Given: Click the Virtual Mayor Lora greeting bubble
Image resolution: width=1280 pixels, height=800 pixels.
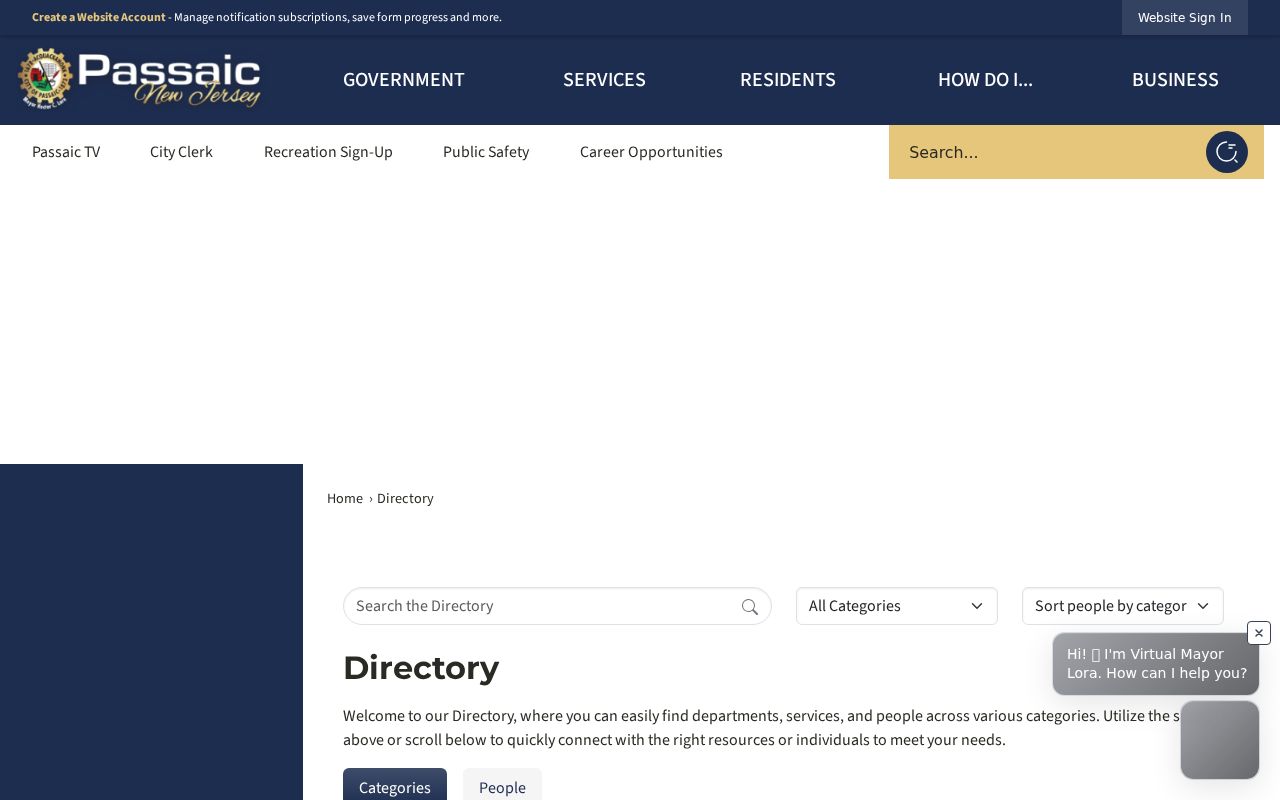Looking at the screenshot, I should (1156, 664).
